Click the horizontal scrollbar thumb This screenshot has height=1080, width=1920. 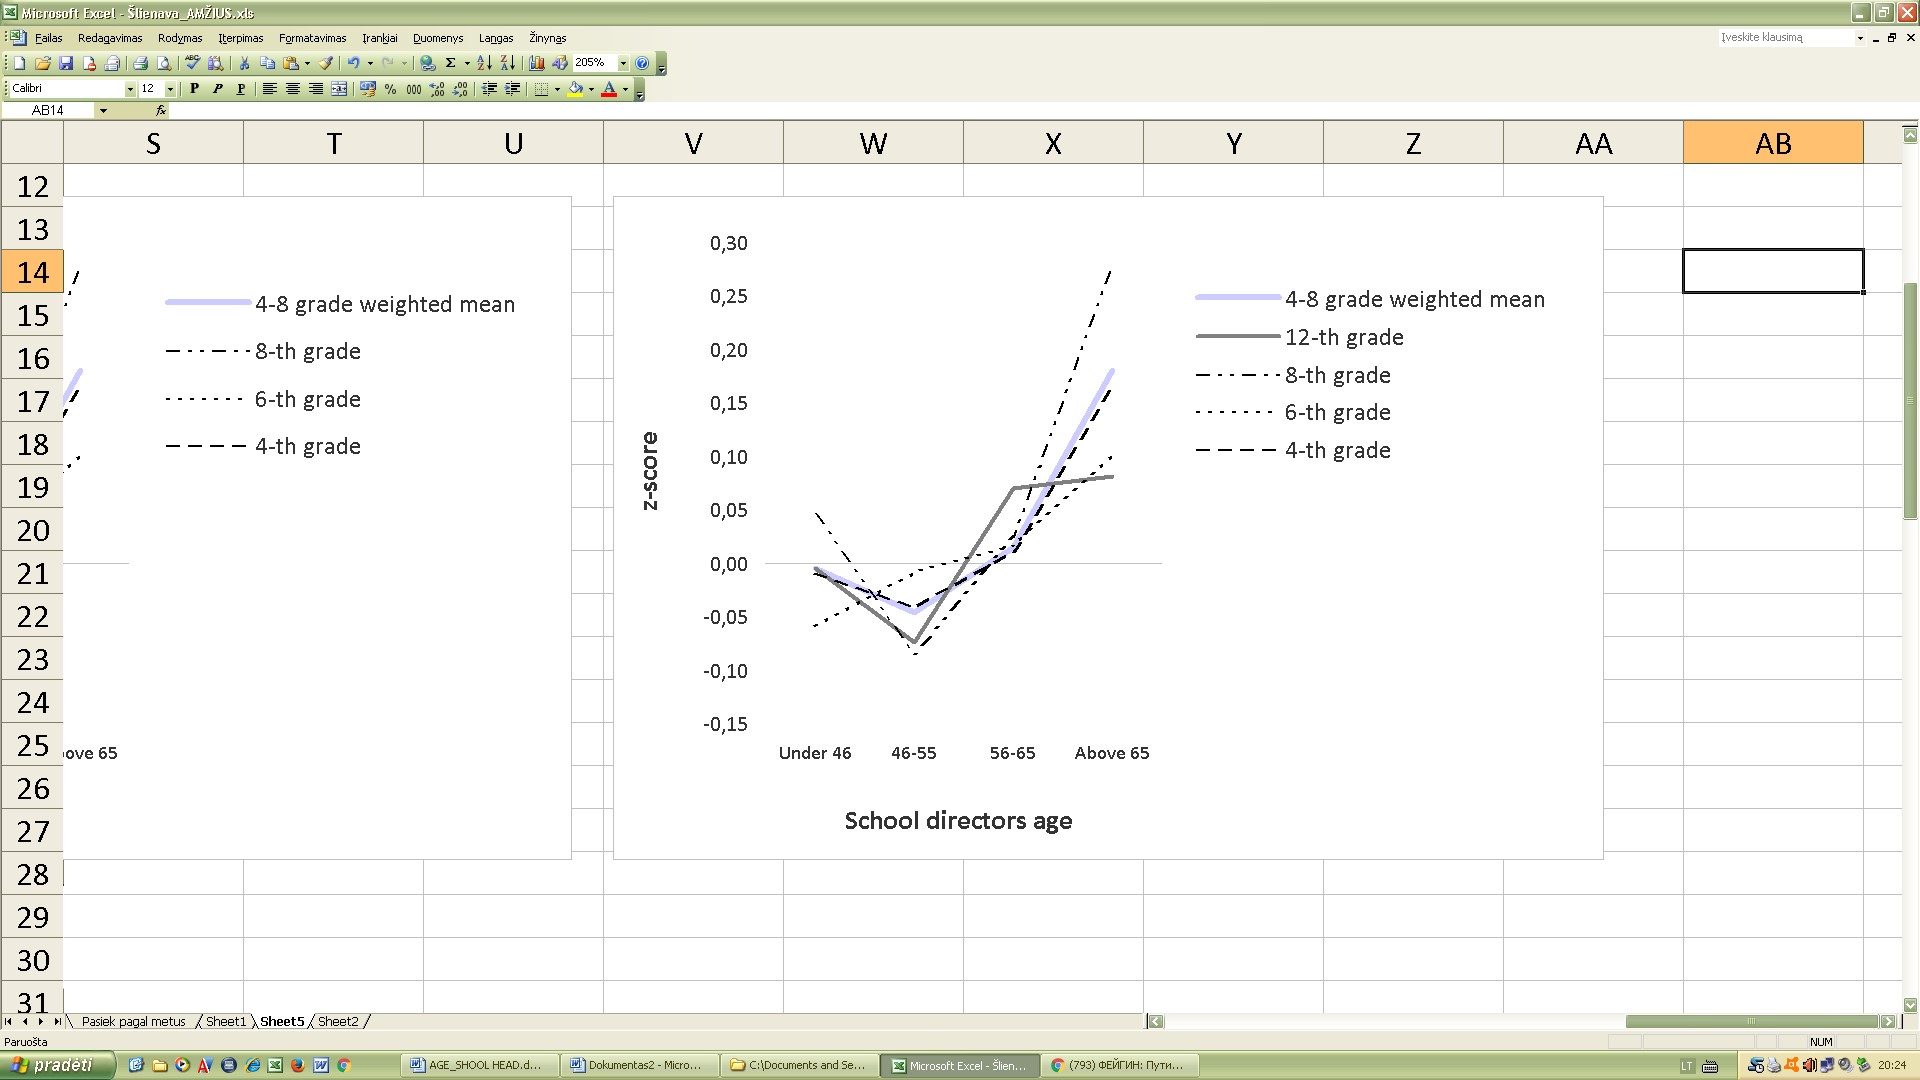[1752, 1021]
